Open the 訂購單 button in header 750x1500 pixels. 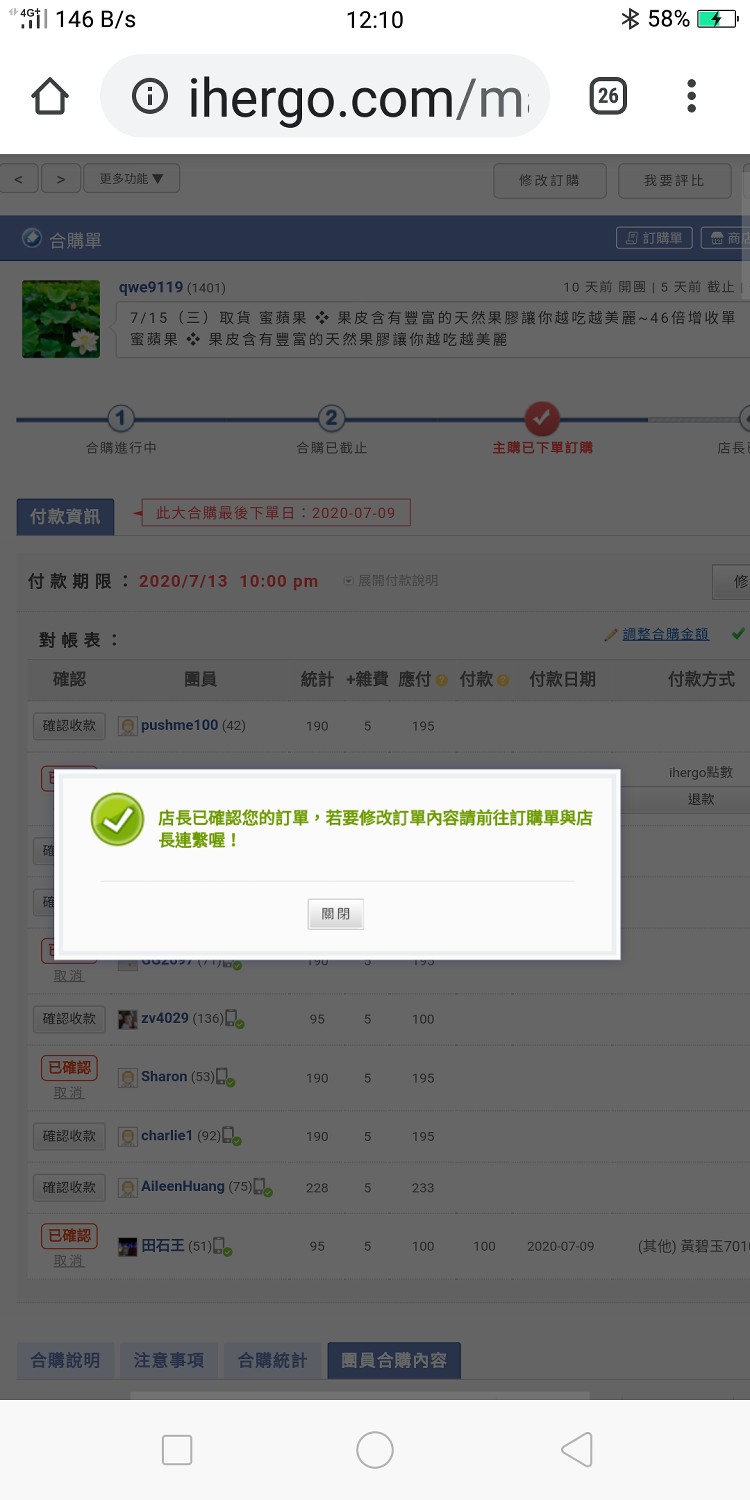pos(654,238)
